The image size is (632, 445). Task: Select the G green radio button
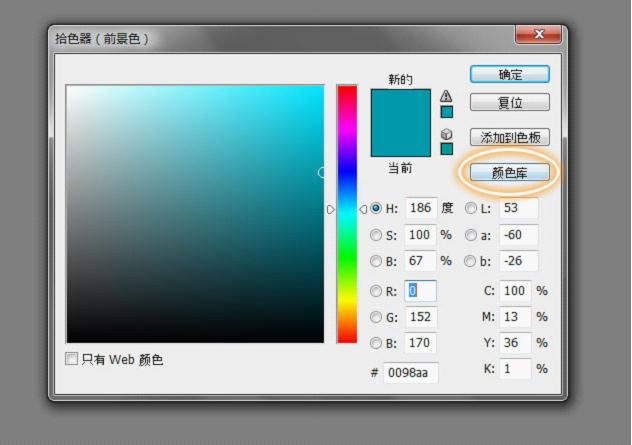pos(376,317)
